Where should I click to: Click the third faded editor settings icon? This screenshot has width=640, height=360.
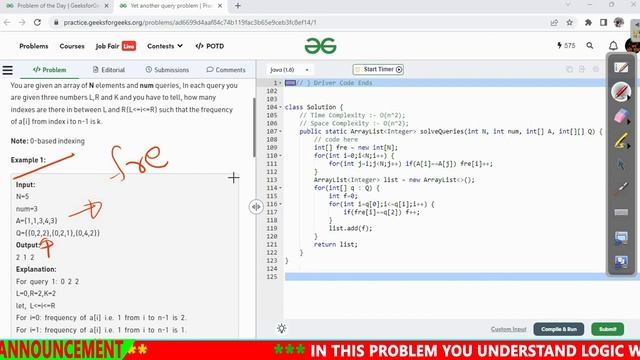click(596, 69)
